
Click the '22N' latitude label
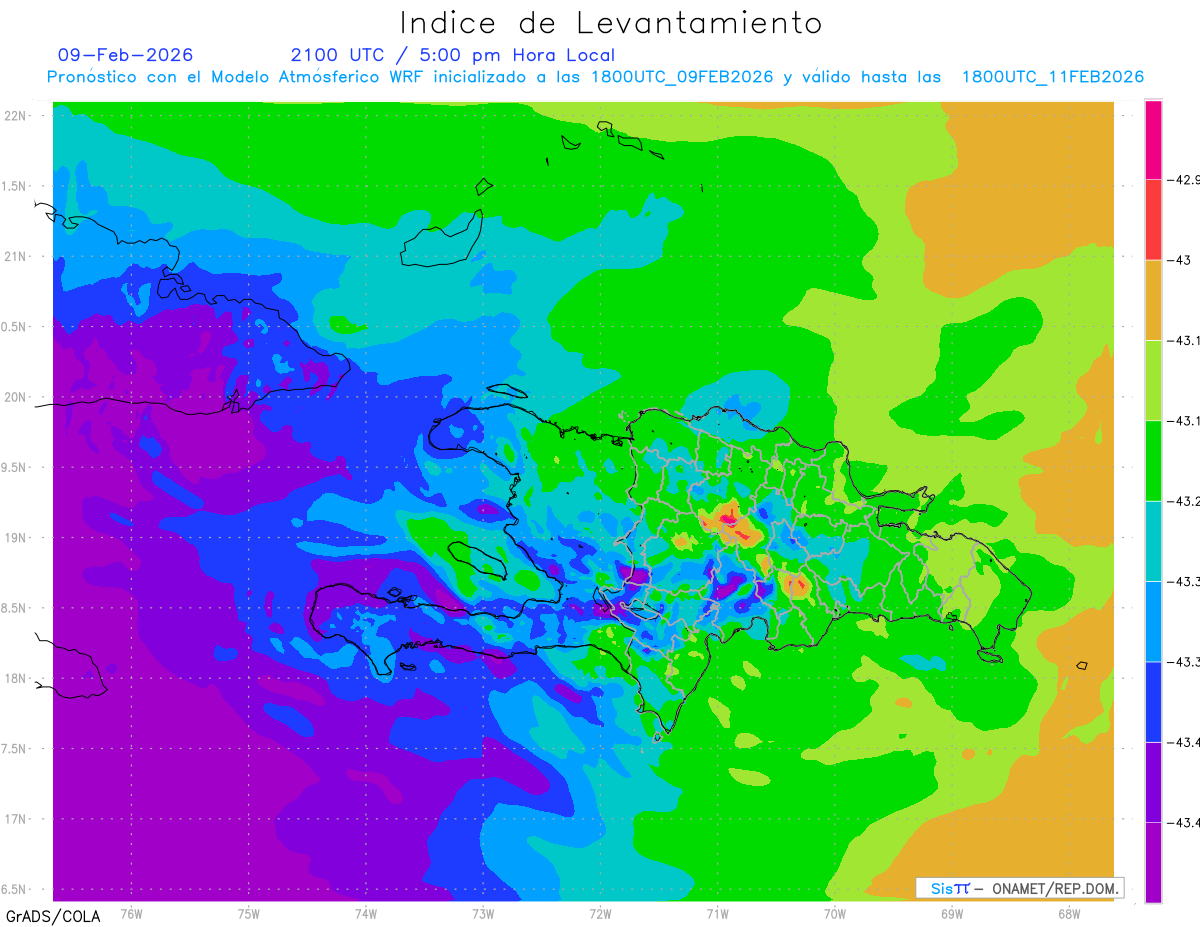click(16, 116)
